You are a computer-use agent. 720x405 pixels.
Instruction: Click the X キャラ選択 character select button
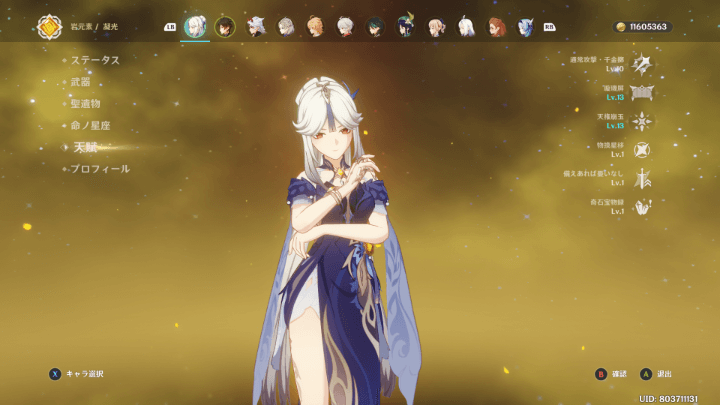pyautogui.click(x=76, y=374)
